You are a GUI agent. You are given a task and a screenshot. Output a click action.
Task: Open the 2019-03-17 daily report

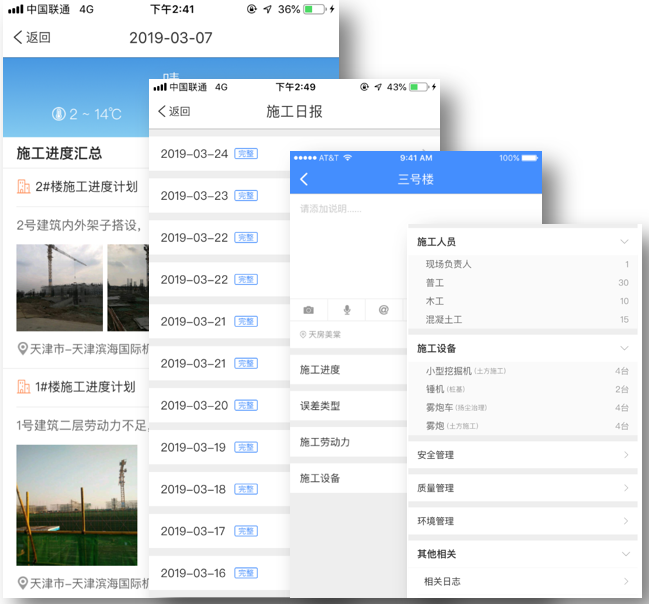click(219, 531)
